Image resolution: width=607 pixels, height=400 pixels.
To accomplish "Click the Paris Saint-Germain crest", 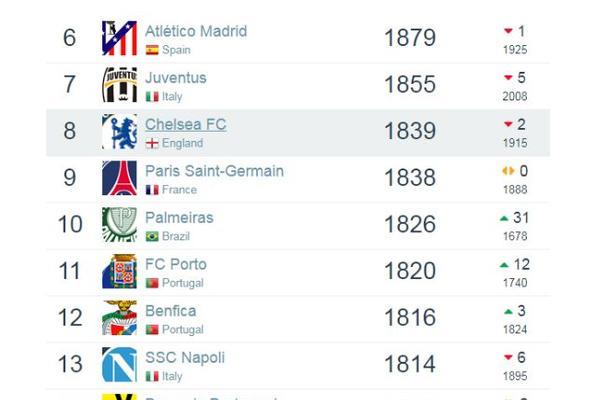I will tap(119, 178).
